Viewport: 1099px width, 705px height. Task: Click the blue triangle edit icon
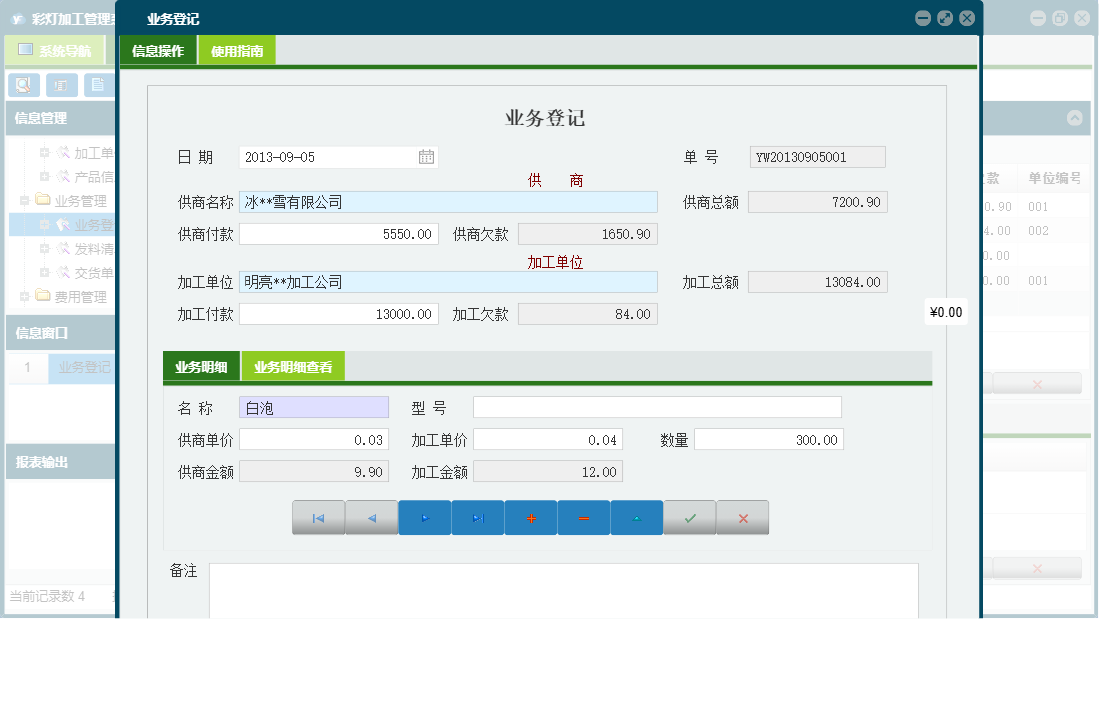click(637, 517)
